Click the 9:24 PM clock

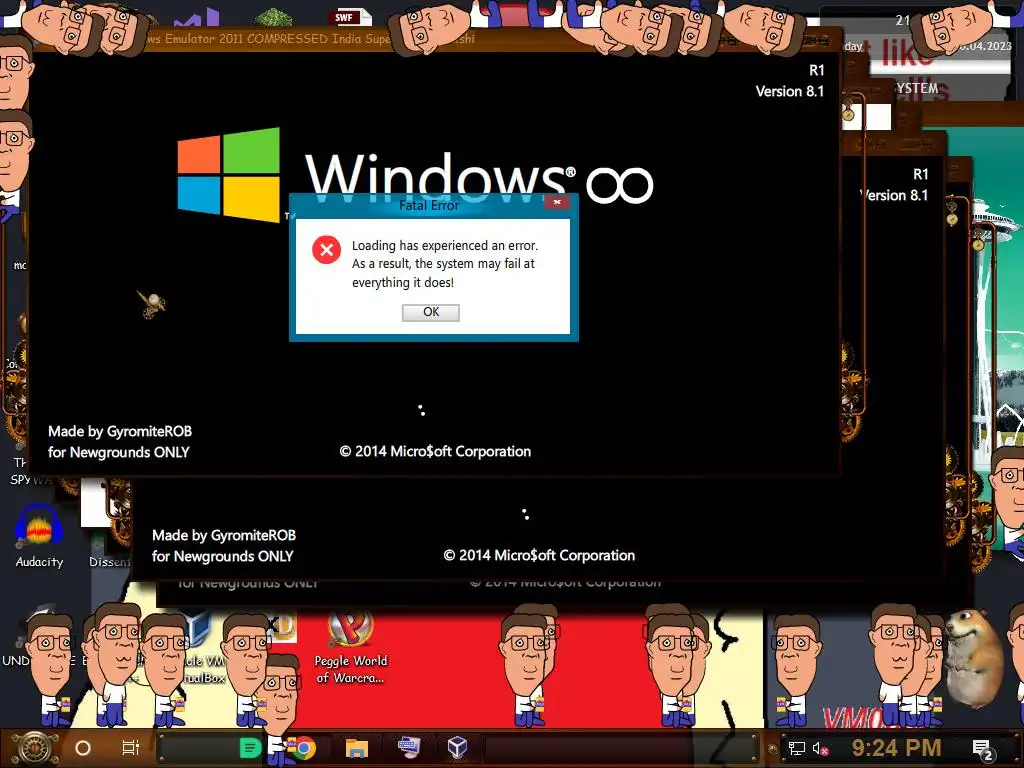[x=897, y=748]
